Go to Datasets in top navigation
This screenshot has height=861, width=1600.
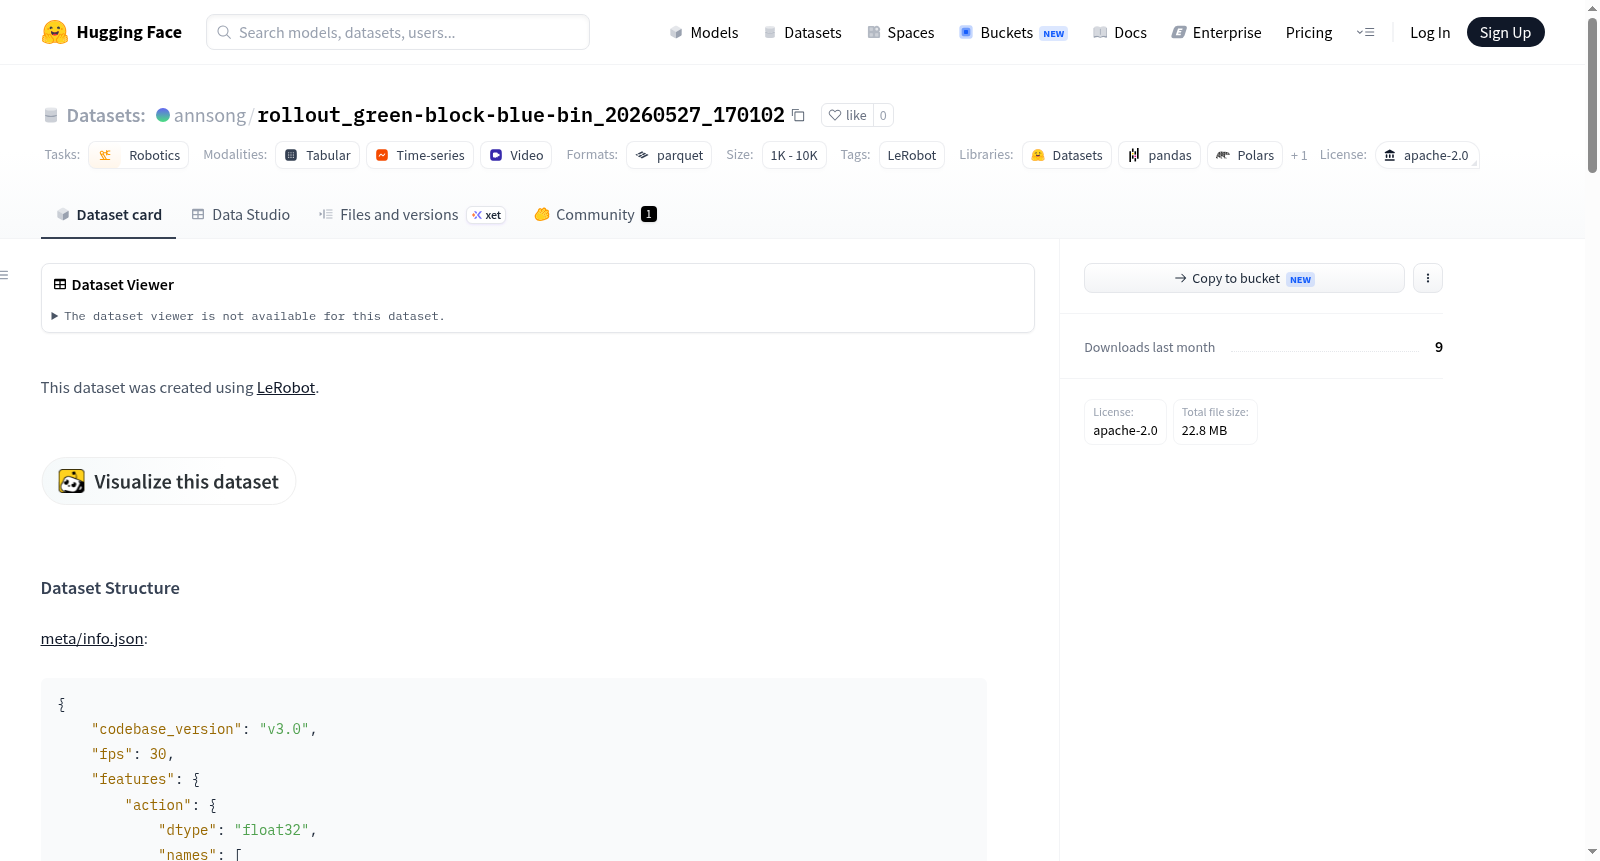[x=802, y=32]
